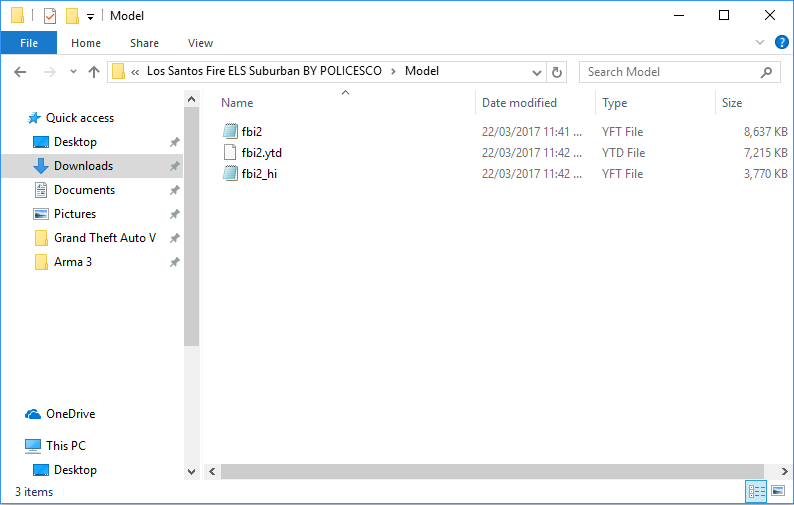The width and height of the screenshot is (794, 505).
Task: Select the fbi2 YFT file icon
Action: (230, 131)
